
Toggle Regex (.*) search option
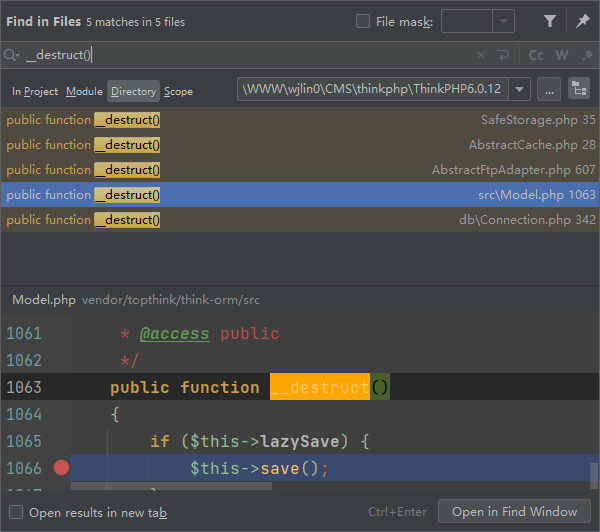(x=587, y=56)
